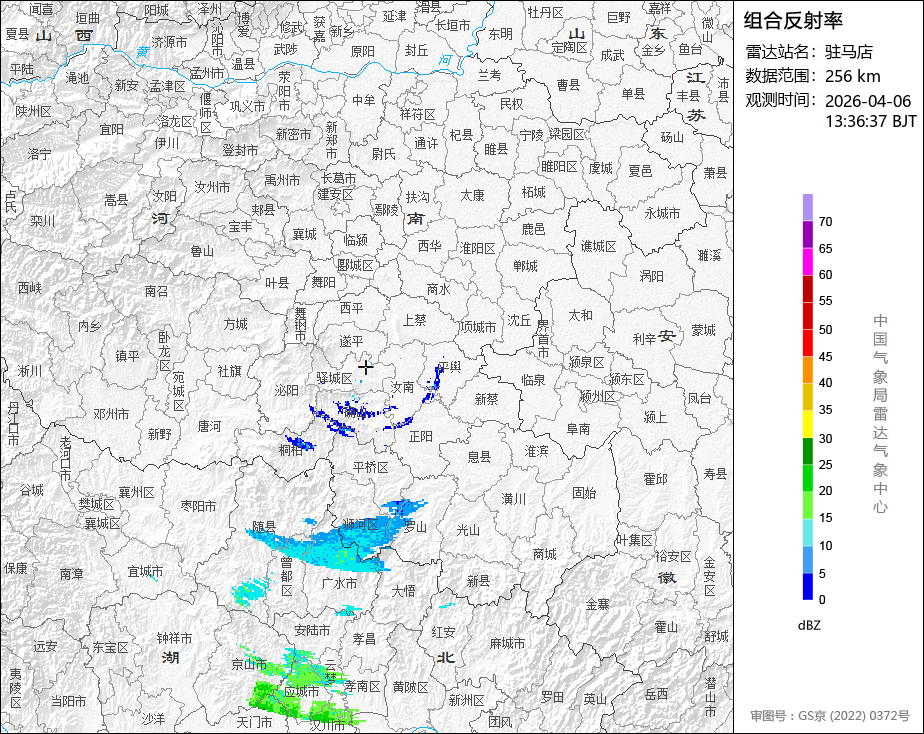Click the 枣阳市 map label
This screenshot has width=924, height=734.
coord(198,506)
